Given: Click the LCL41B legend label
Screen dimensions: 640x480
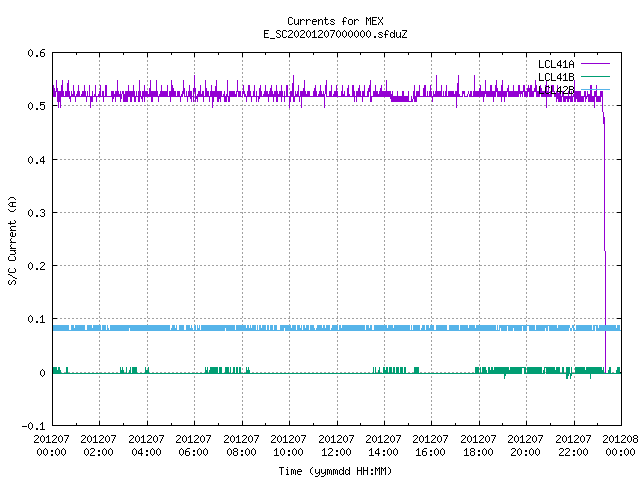Looking at the screenshot, I should tap(556, 77).
